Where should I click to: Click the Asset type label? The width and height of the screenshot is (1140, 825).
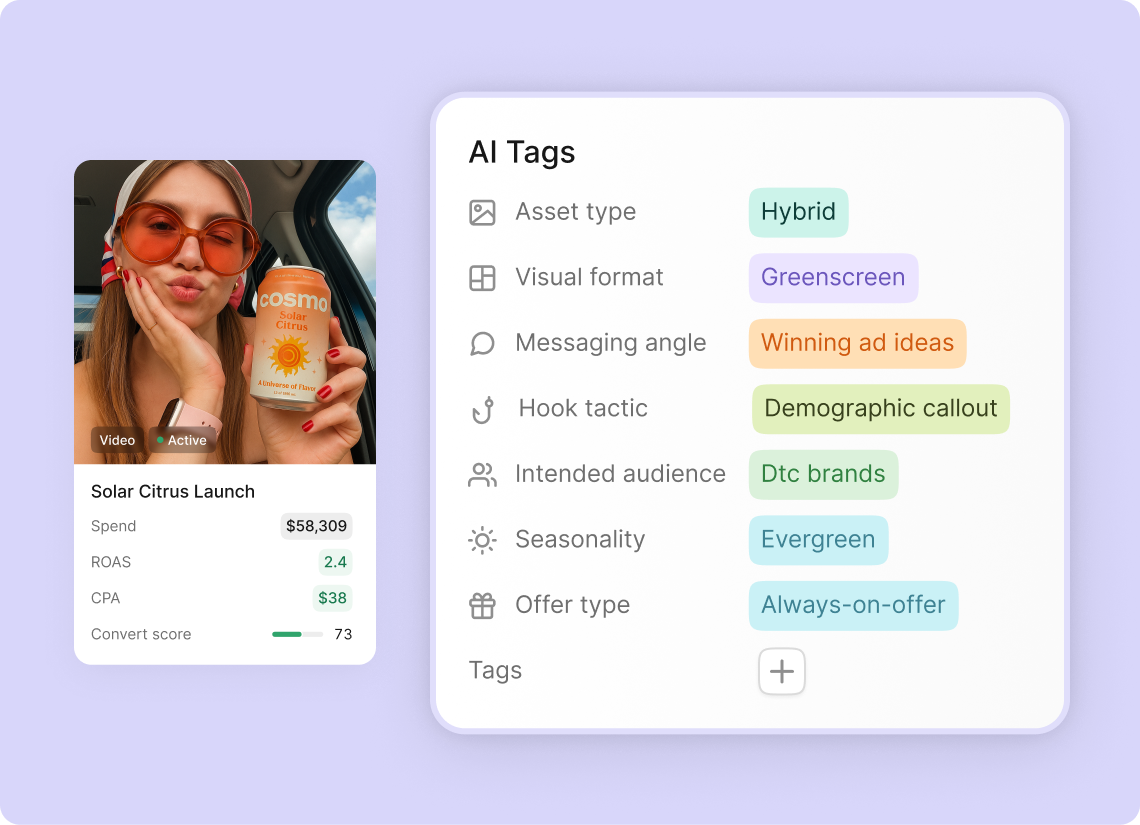(x=576, y=212)
